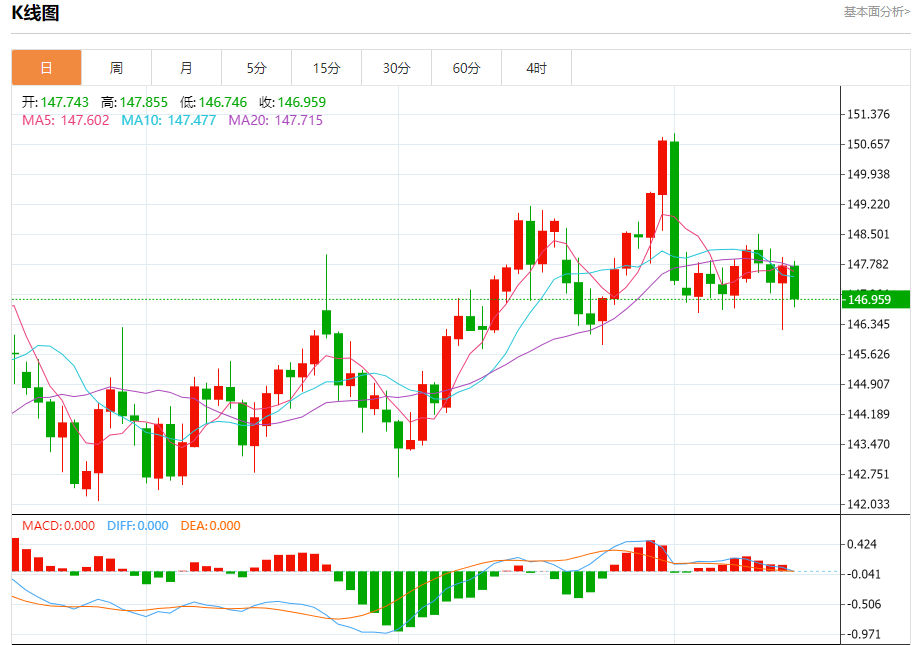917x645 pixels.
Task: Open the 5分 chart tab
Action: pyautogui.click(x=256, y=68)
